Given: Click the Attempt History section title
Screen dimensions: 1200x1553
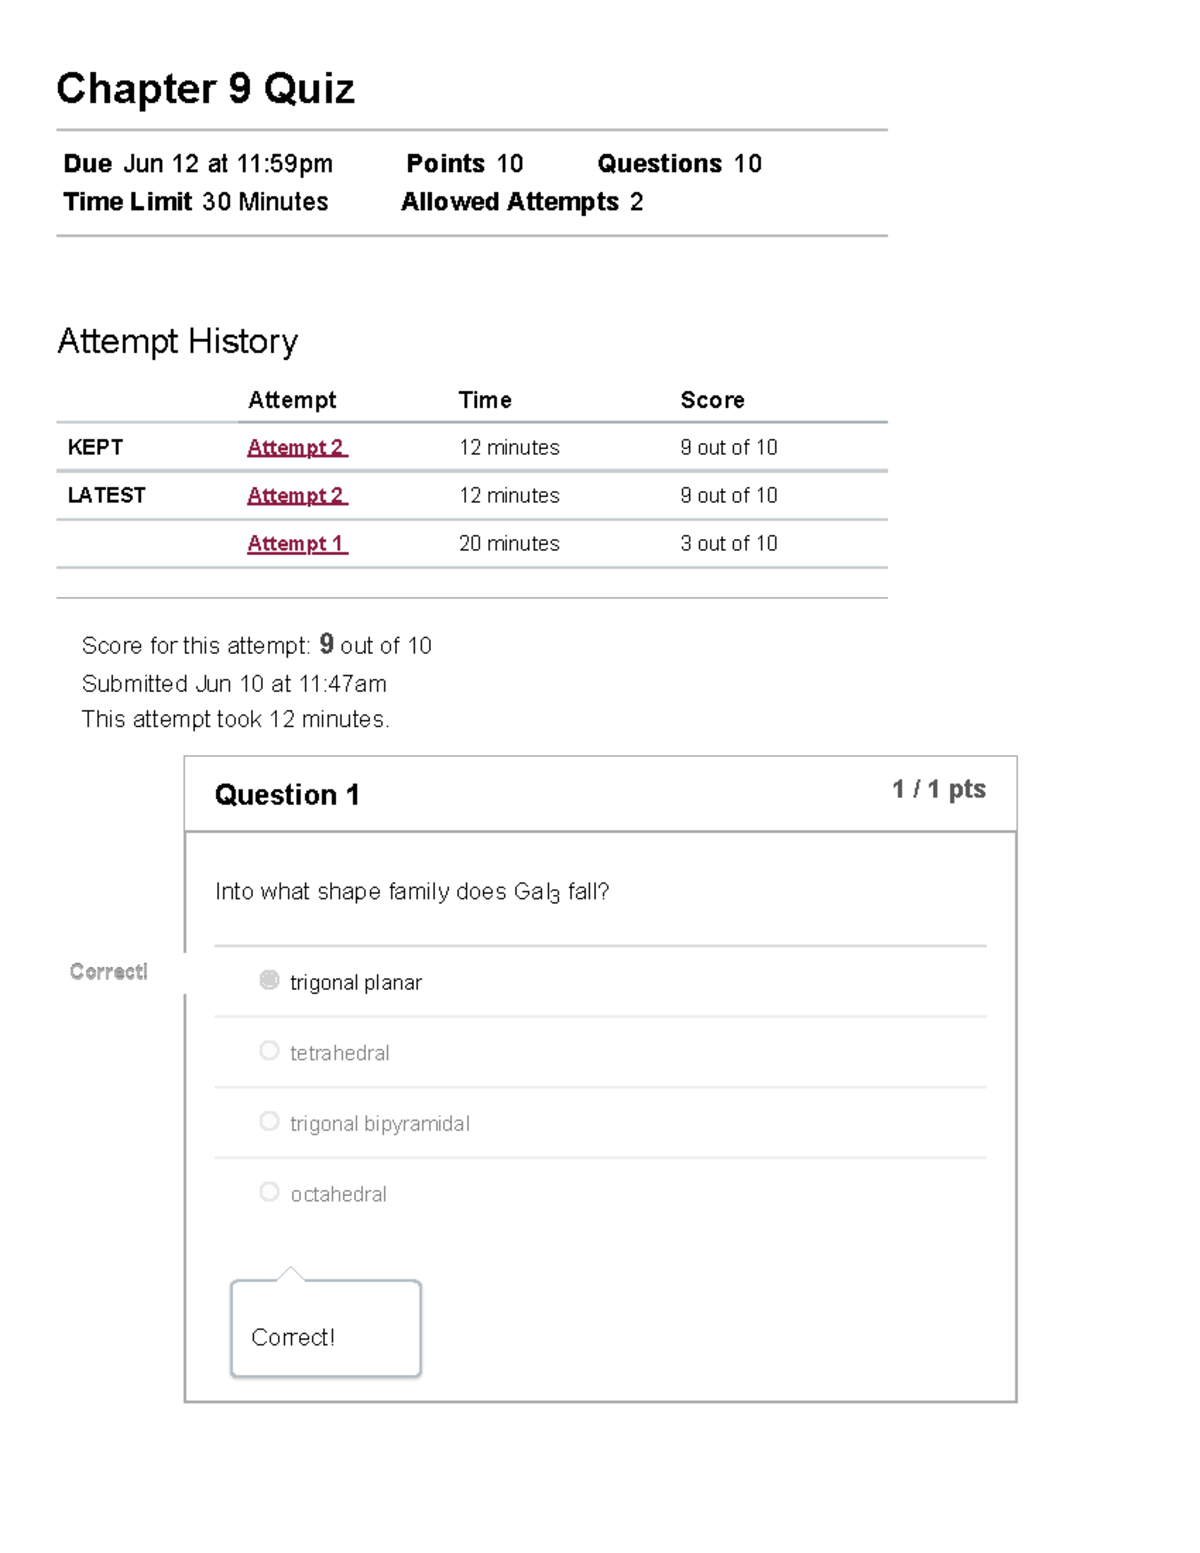Looking at the screenshot, I should point(178,341).
